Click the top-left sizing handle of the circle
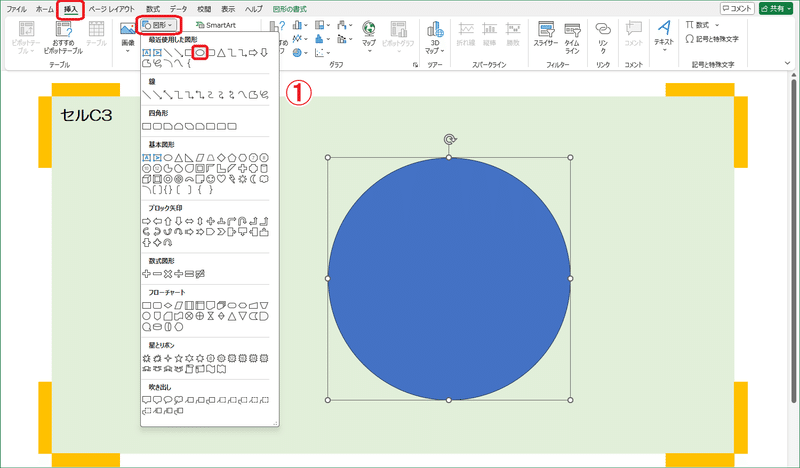The image size is (800, 468). pyautogui.click(x=328, y=158)
